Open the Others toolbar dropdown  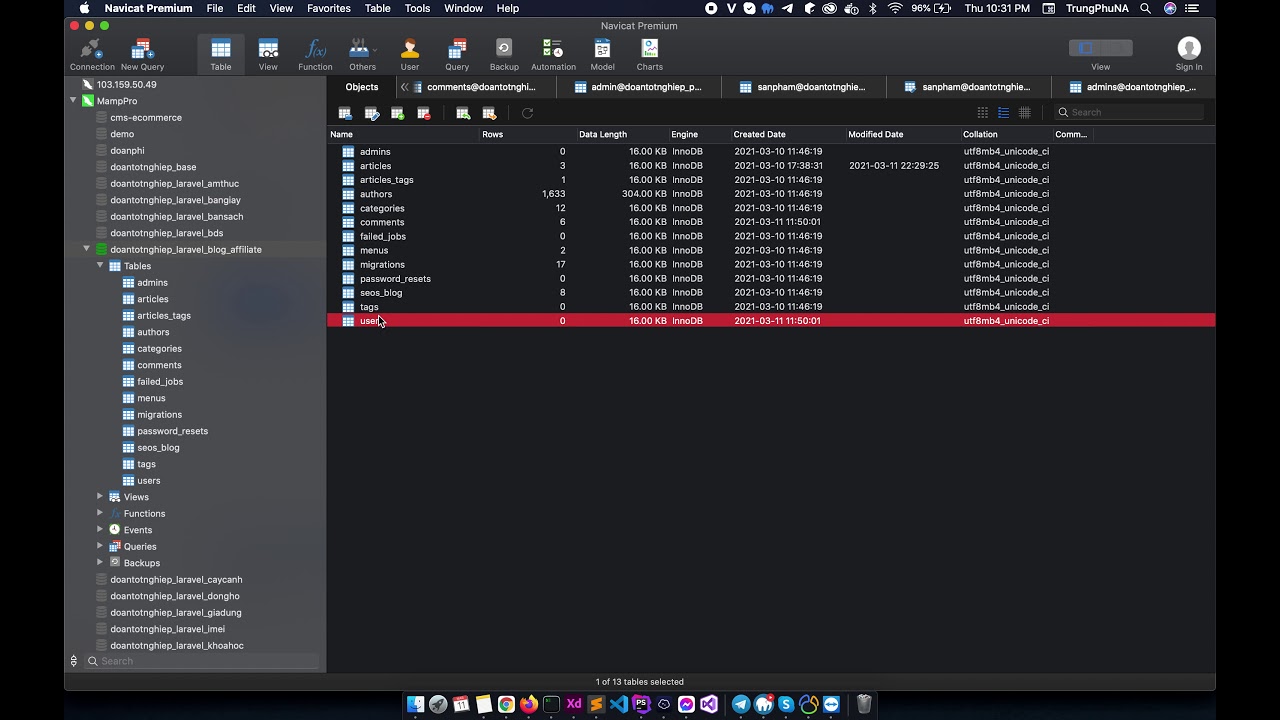362,54
